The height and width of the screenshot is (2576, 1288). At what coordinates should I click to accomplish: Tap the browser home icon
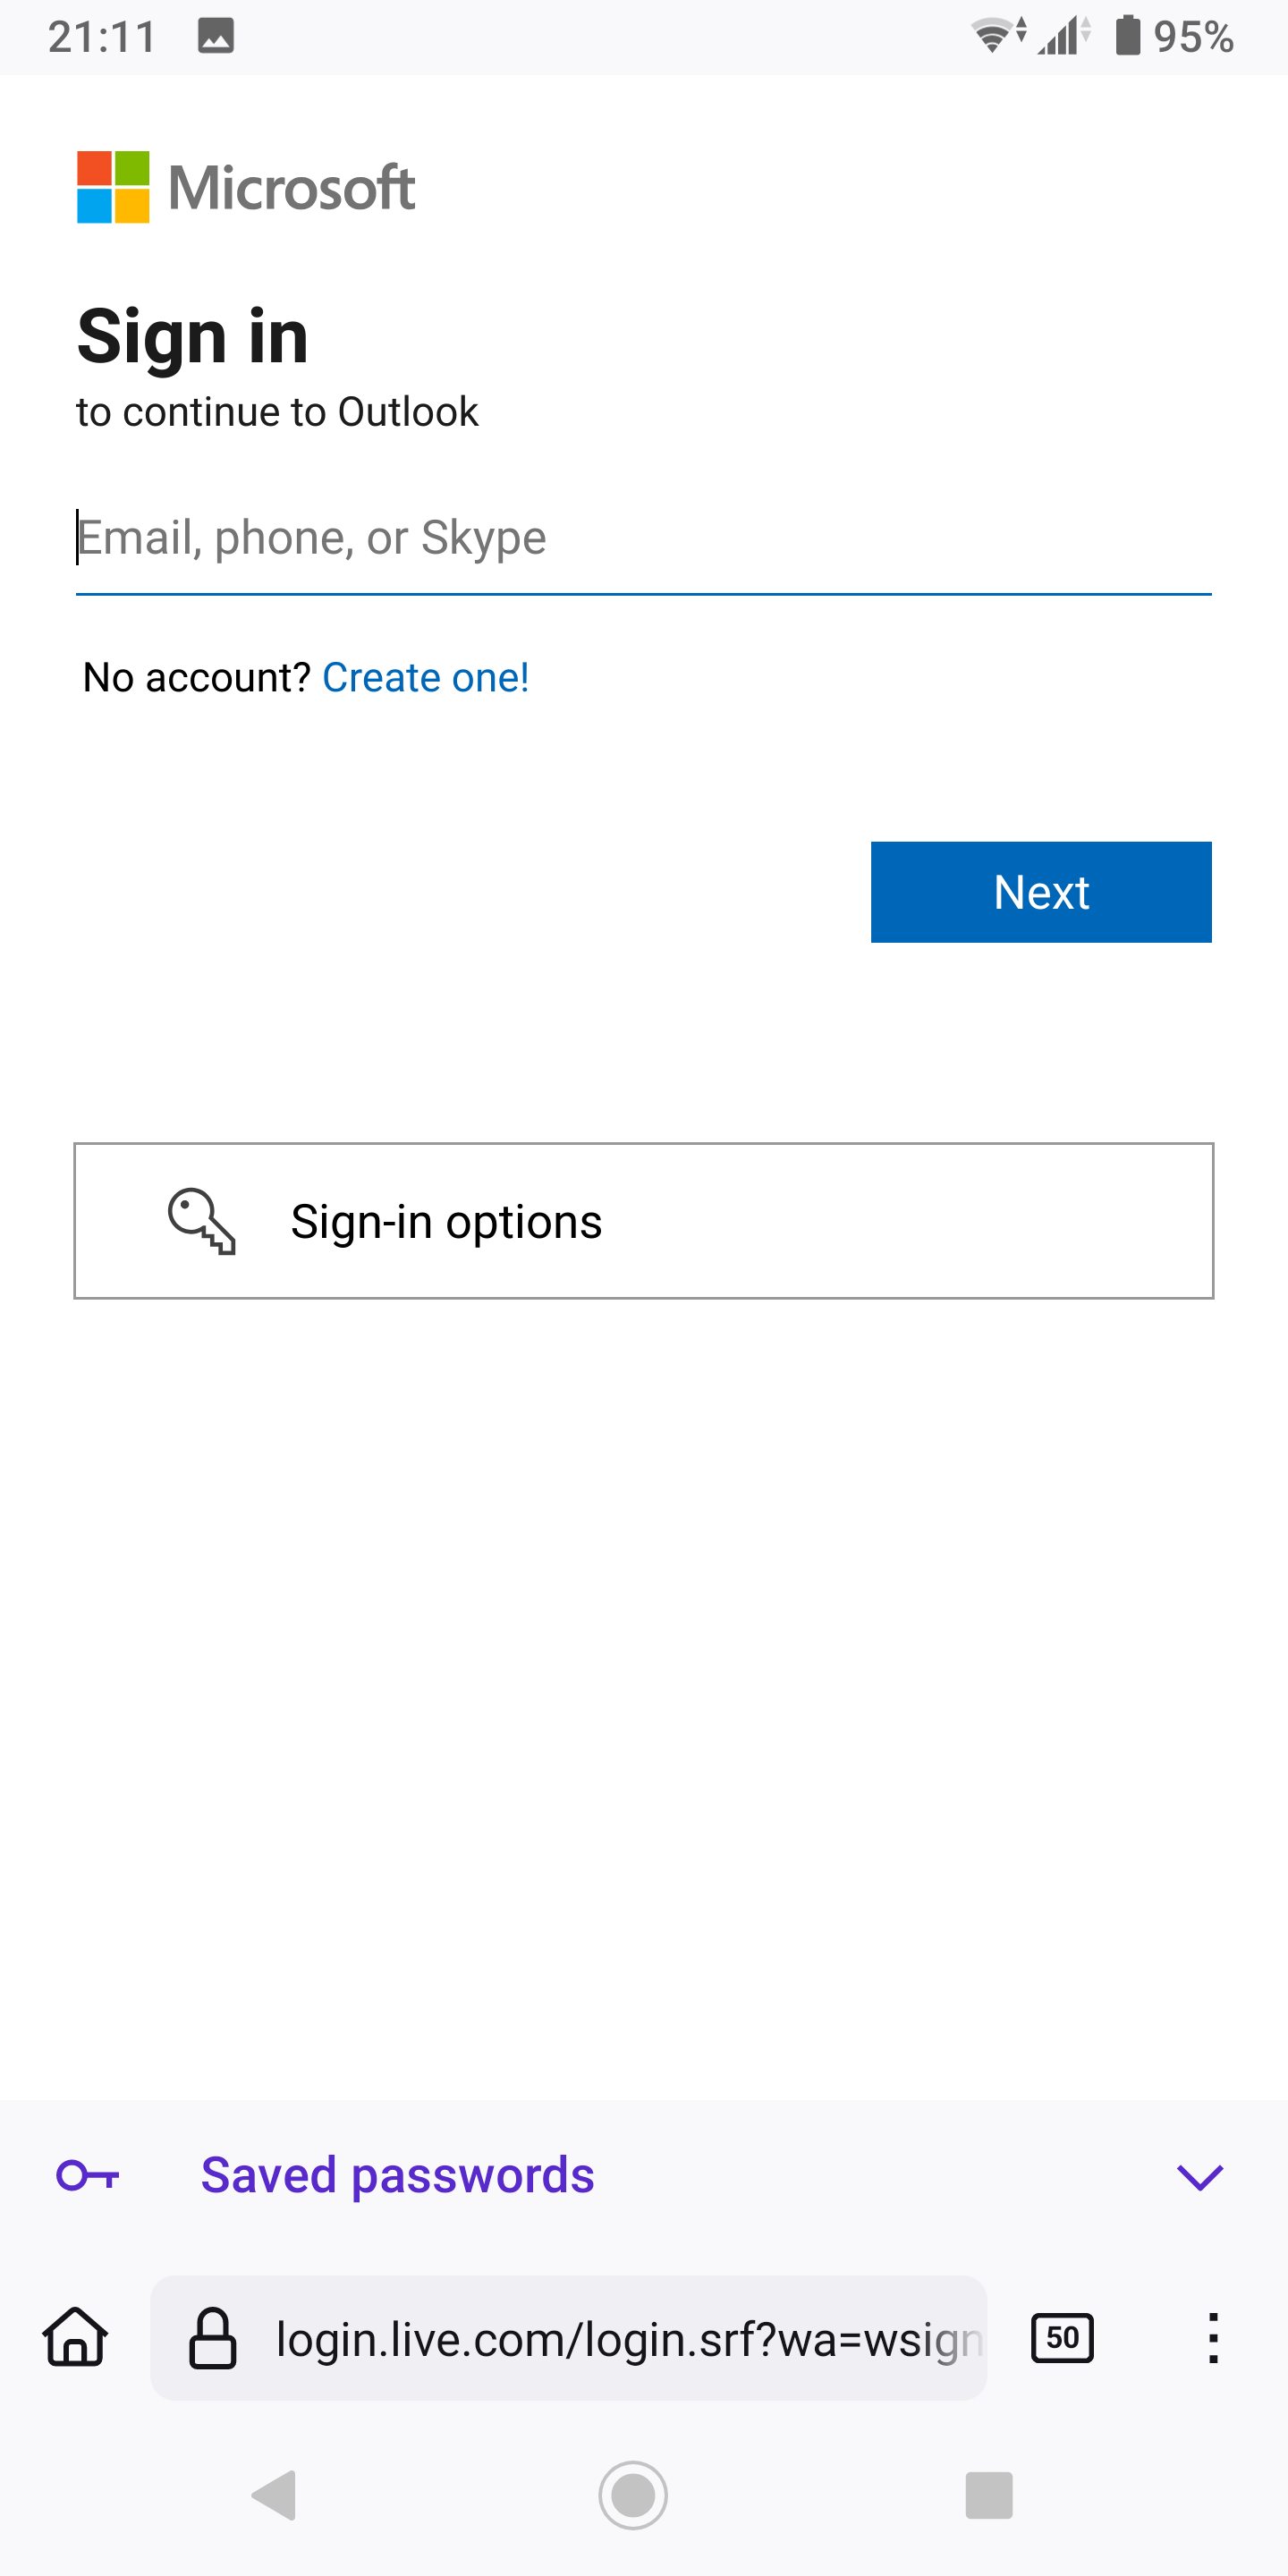(x=75, y=2338)
